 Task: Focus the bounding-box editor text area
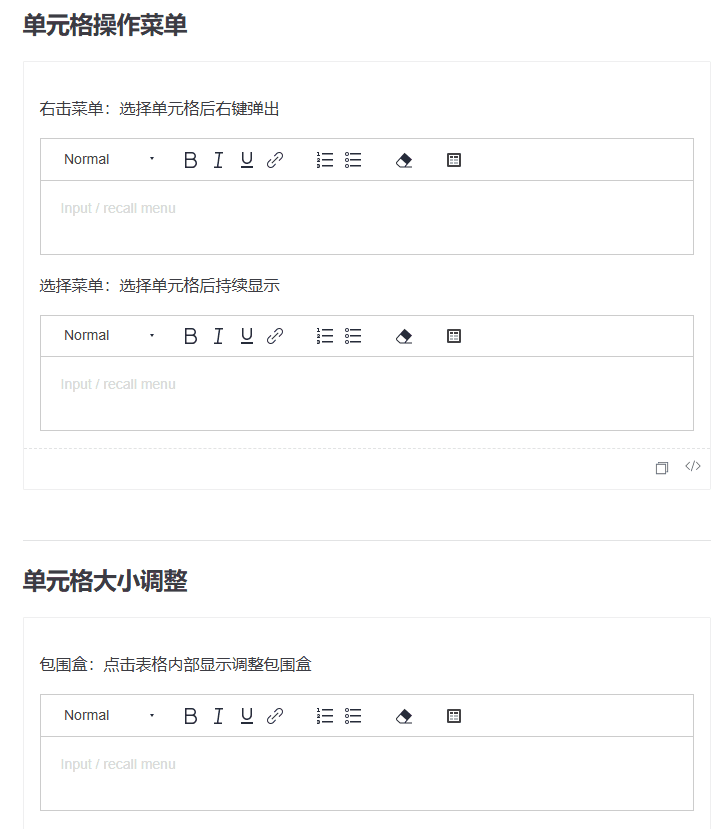pos(366,773)
